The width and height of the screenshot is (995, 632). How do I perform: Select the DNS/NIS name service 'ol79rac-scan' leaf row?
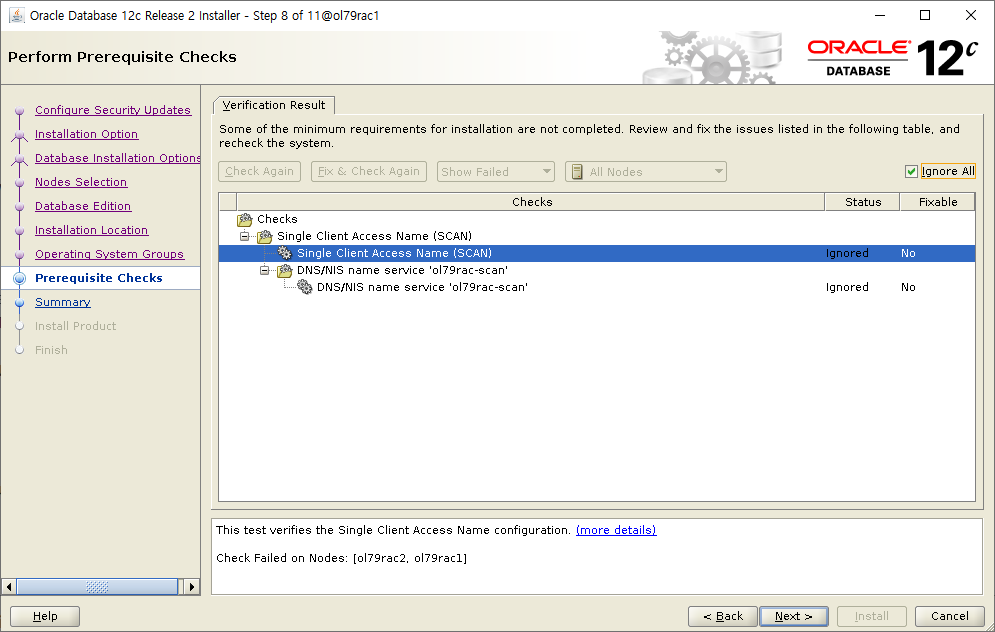(596, 287)
